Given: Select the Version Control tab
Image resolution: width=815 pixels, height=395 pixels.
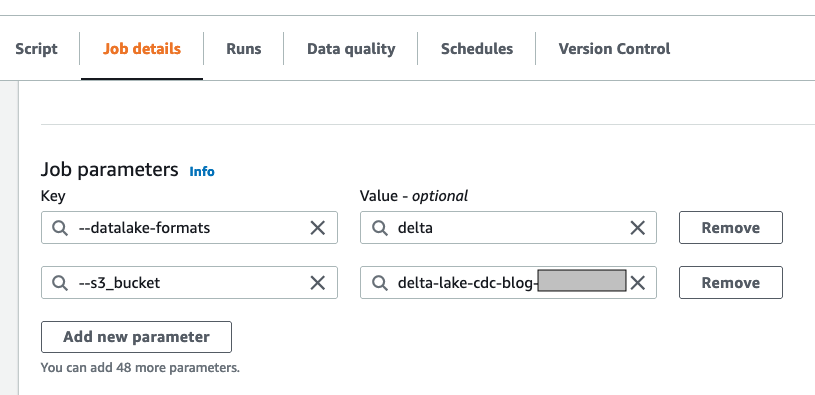Looking at the screenshot, I should coord(614,49).
